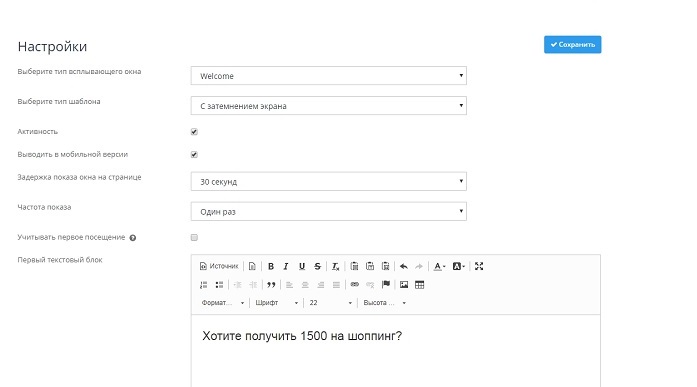Open the Частота показа dropdown Один раз
Screen dimensions: 697x387
[328, 211]
